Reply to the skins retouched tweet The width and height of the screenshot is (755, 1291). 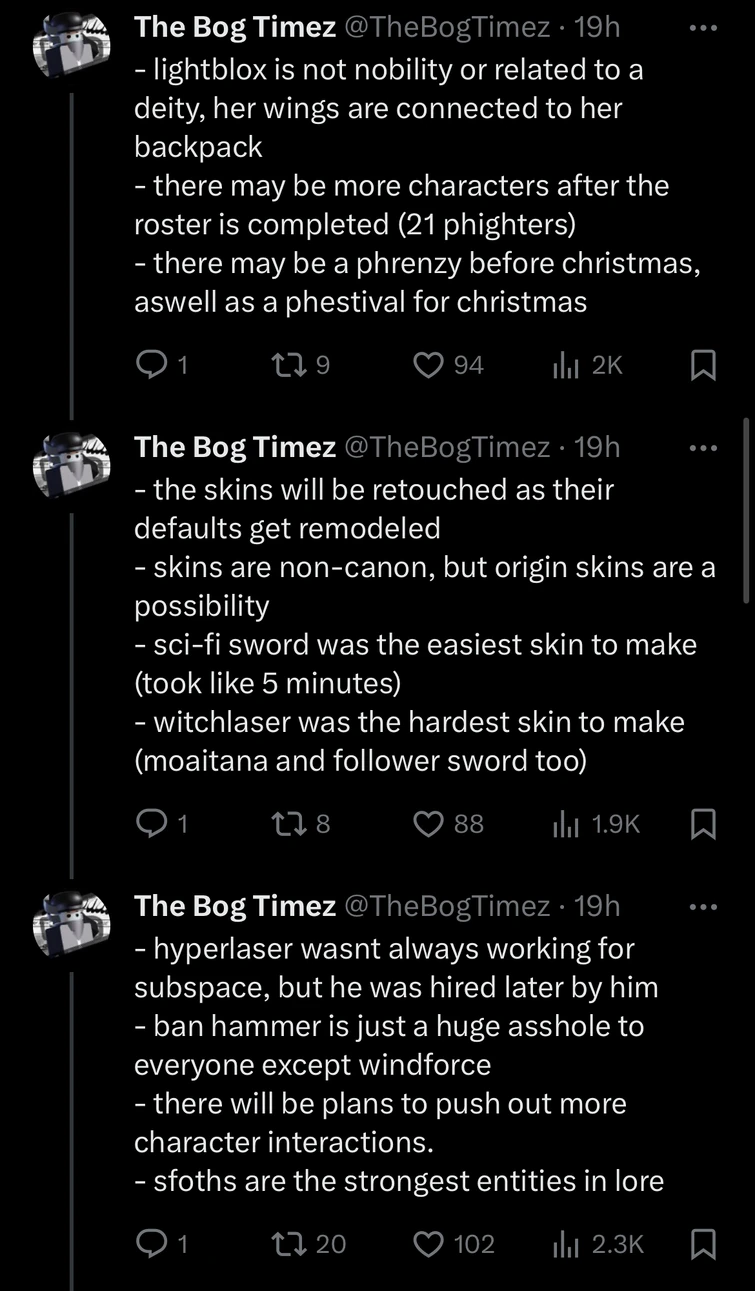pos(150,823)
